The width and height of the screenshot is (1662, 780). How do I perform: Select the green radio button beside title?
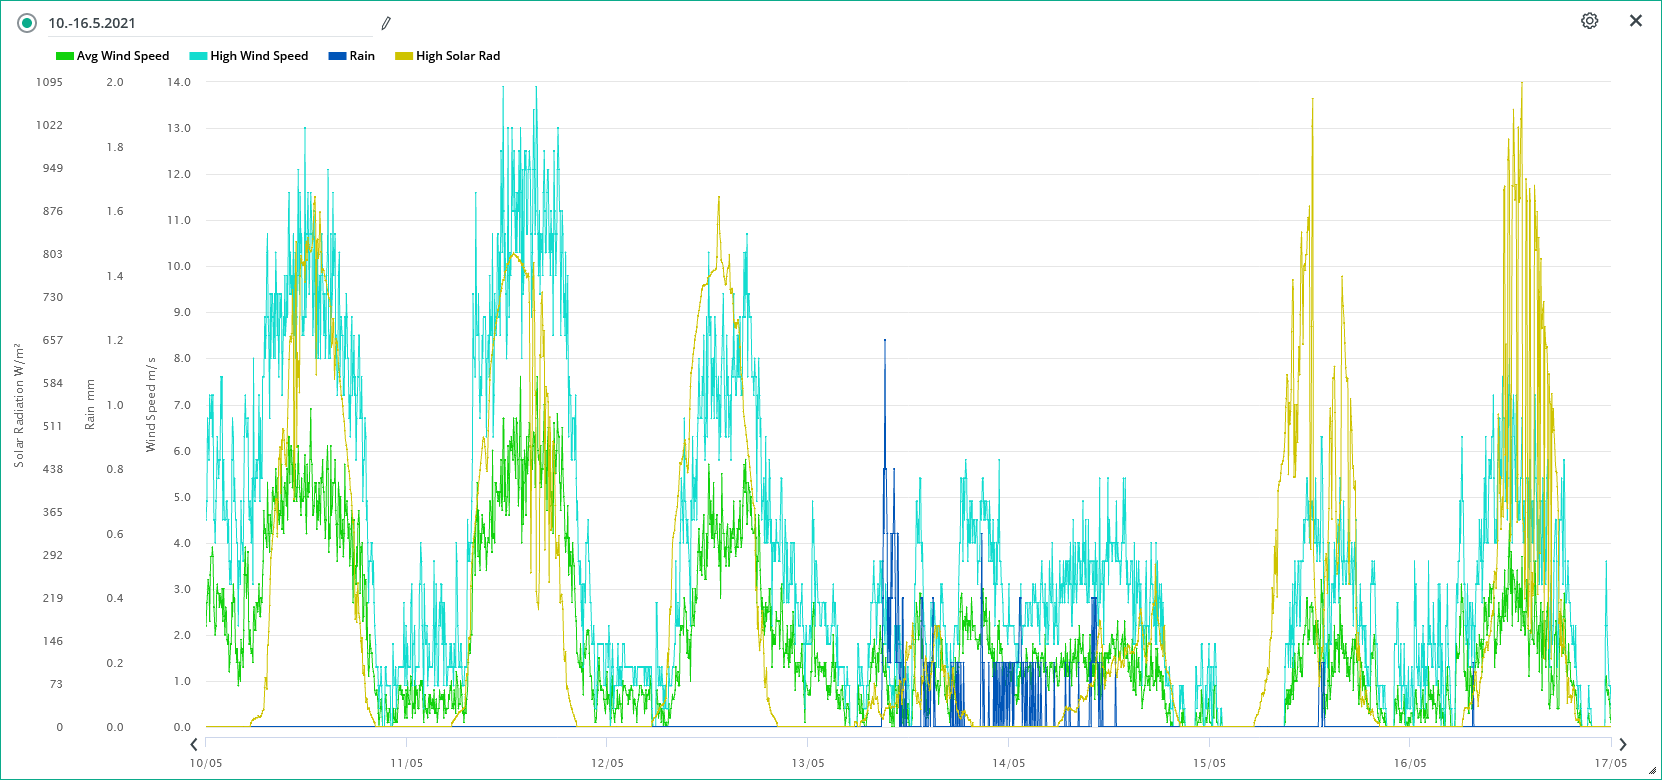pyautogui.click(x=27, y=23)
